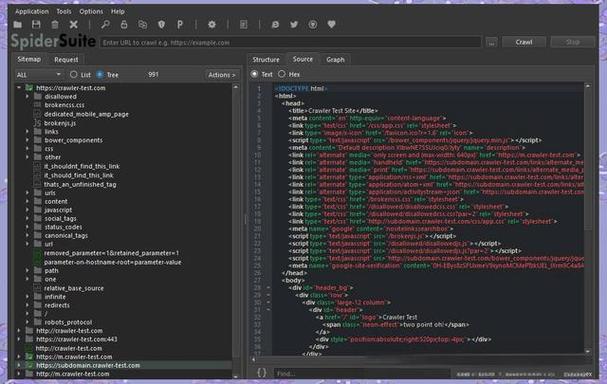Click the Crawl button

[x=524, y=42]
